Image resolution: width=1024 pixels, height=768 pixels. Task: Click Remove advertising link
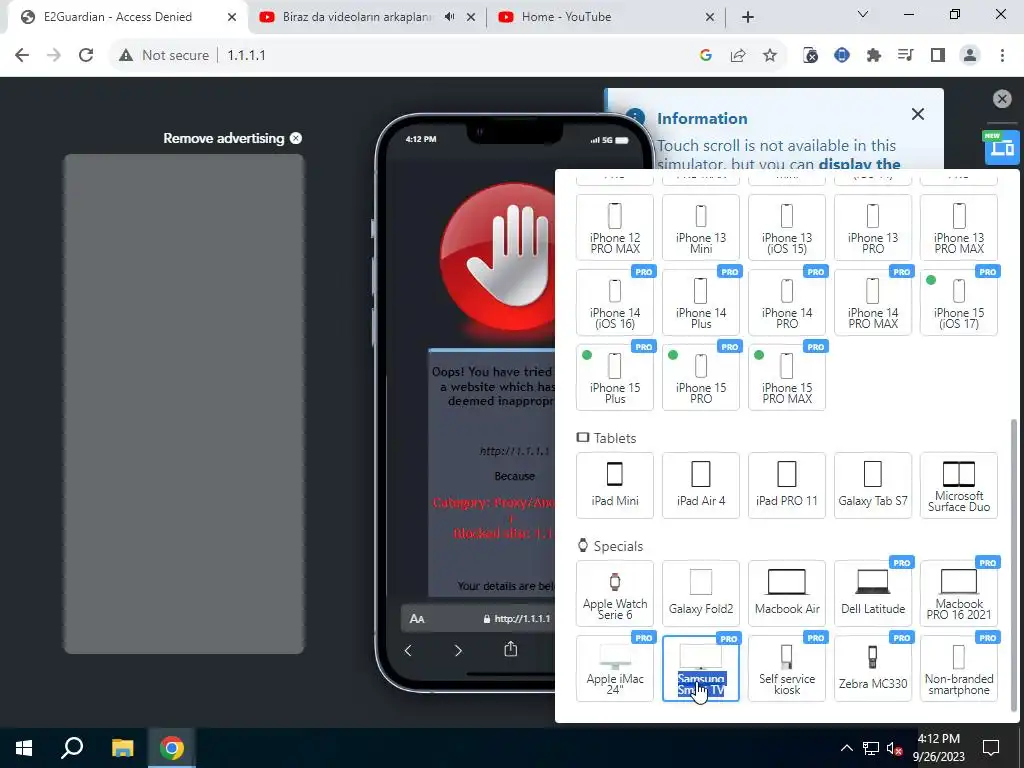click(x=232, y=138)
